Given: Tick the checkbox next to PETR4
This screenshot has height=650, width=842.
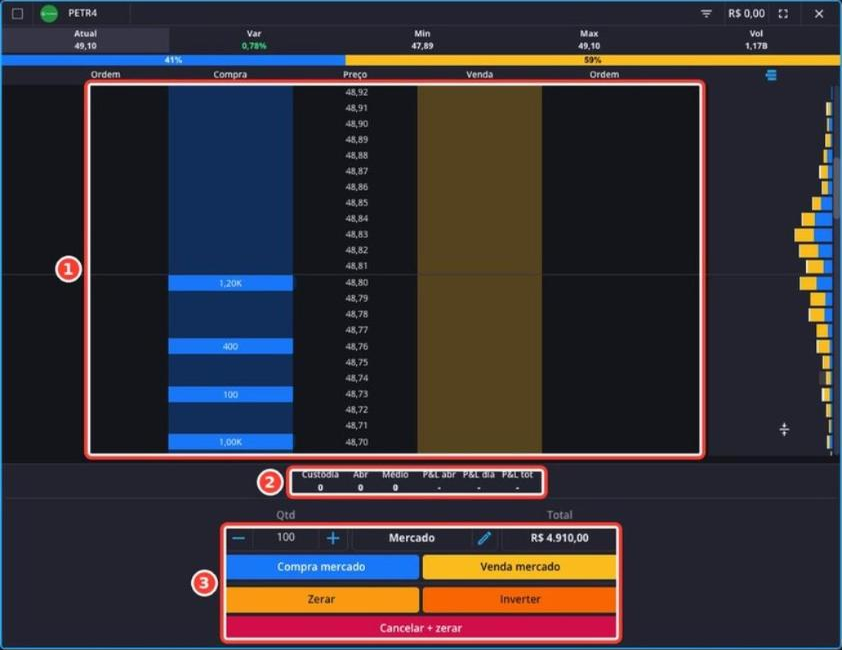Looking at the screenshot, I should 18,13.
